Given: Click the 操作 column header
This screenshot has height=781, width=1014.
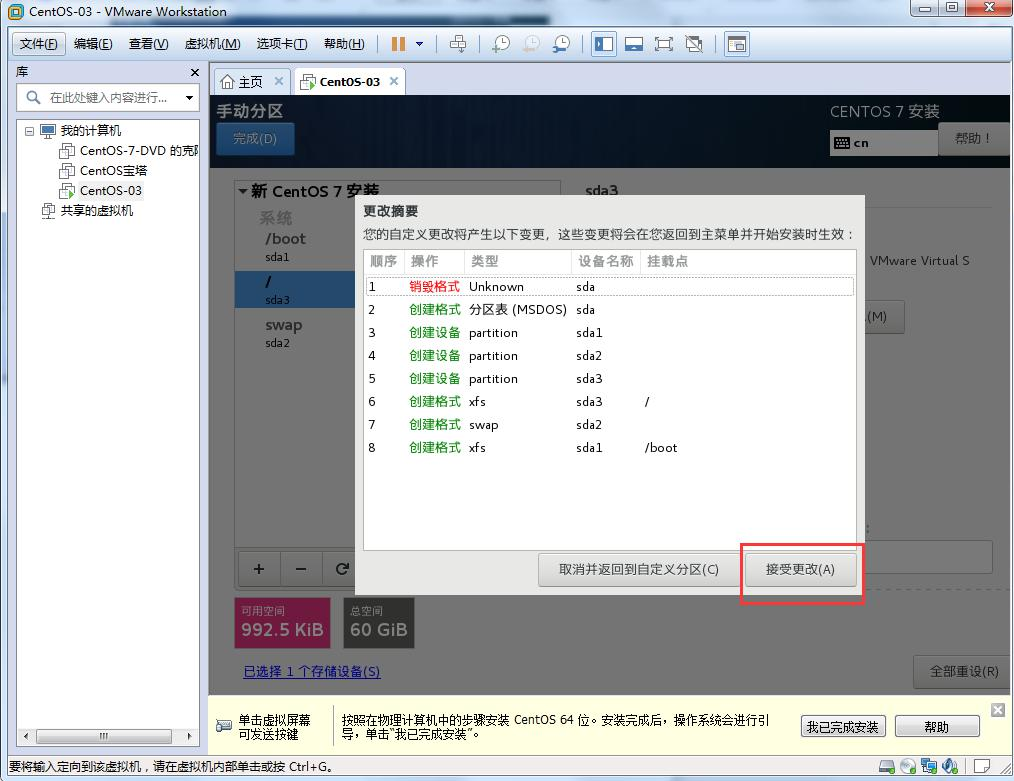Looking at the screenshot, I should pos(435,261).
